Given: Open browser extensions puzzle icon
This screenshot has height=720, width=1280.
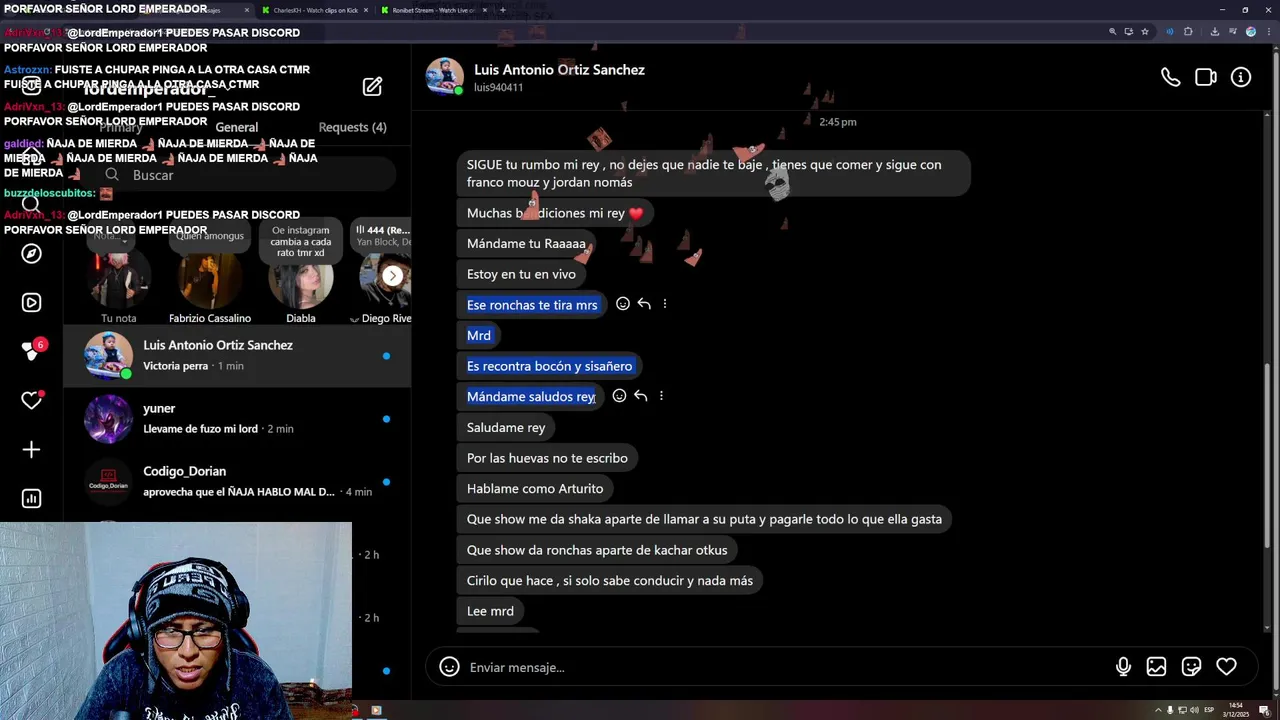Looking at the screenshot, I should coord(1188,32).
